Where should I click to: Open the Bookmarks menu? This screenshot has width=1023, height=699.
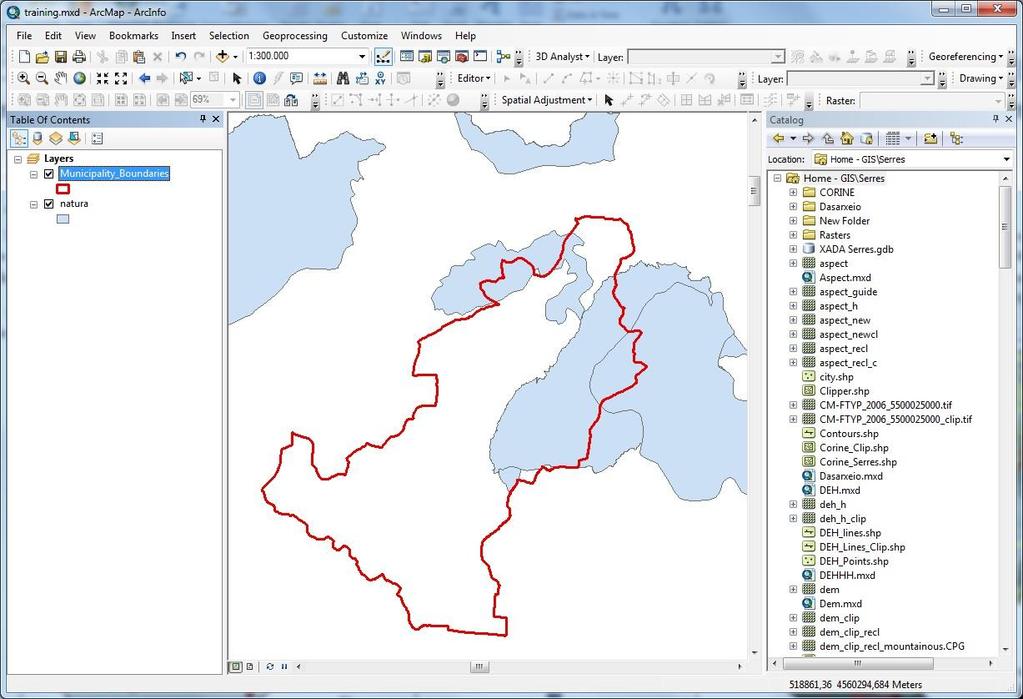(134, 36)
